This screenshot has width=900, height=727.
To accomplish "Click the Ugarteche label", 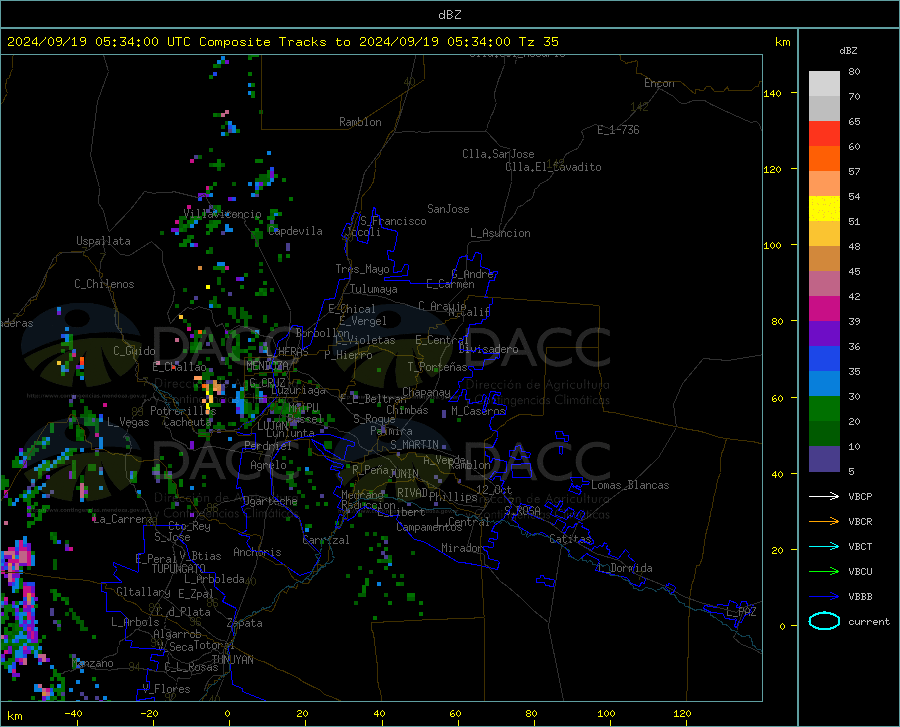I will tap(270, 501).
